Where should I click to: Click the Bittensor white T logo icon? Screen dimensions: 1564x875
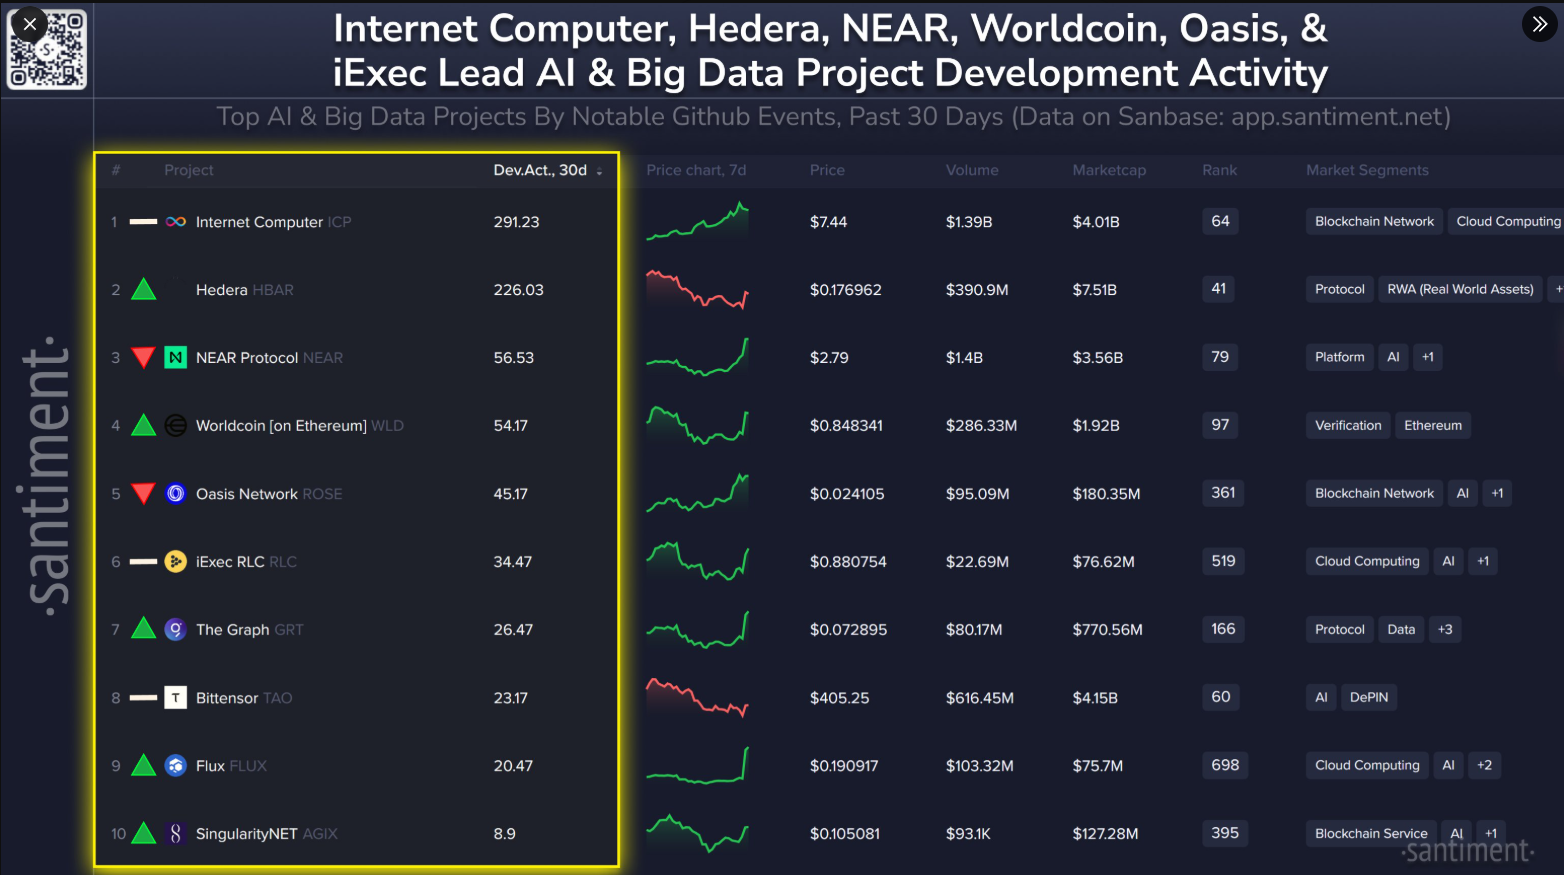(x=176, y=698)
